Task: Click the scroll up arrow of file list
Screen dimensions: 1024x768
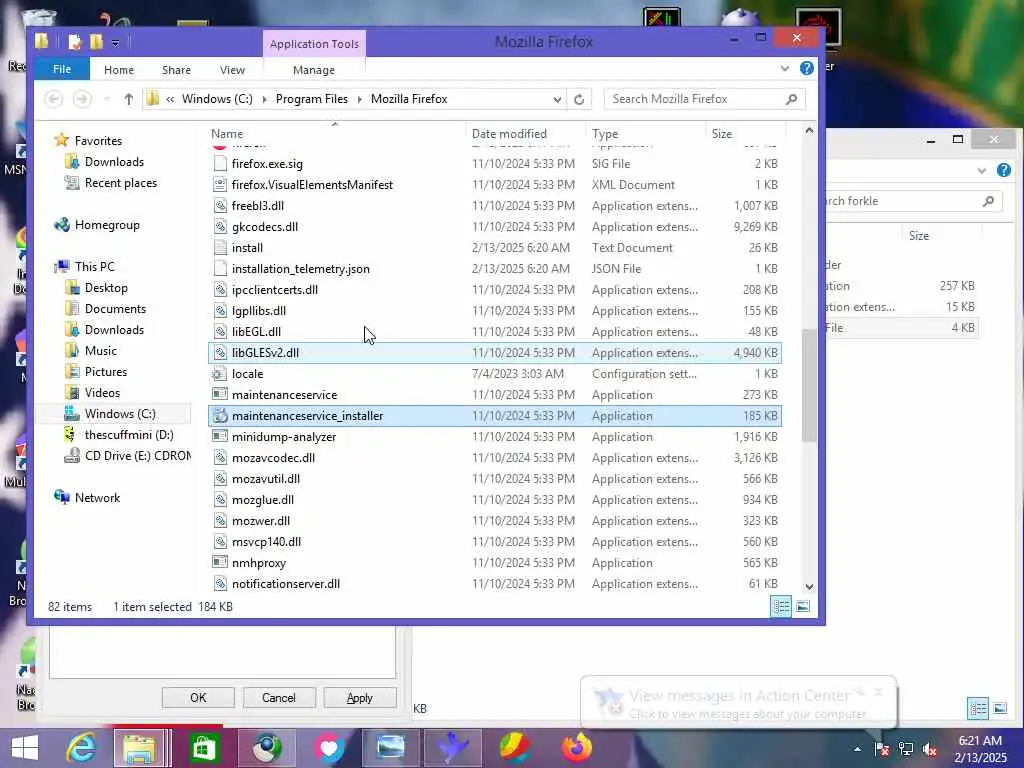Action: 809,130
